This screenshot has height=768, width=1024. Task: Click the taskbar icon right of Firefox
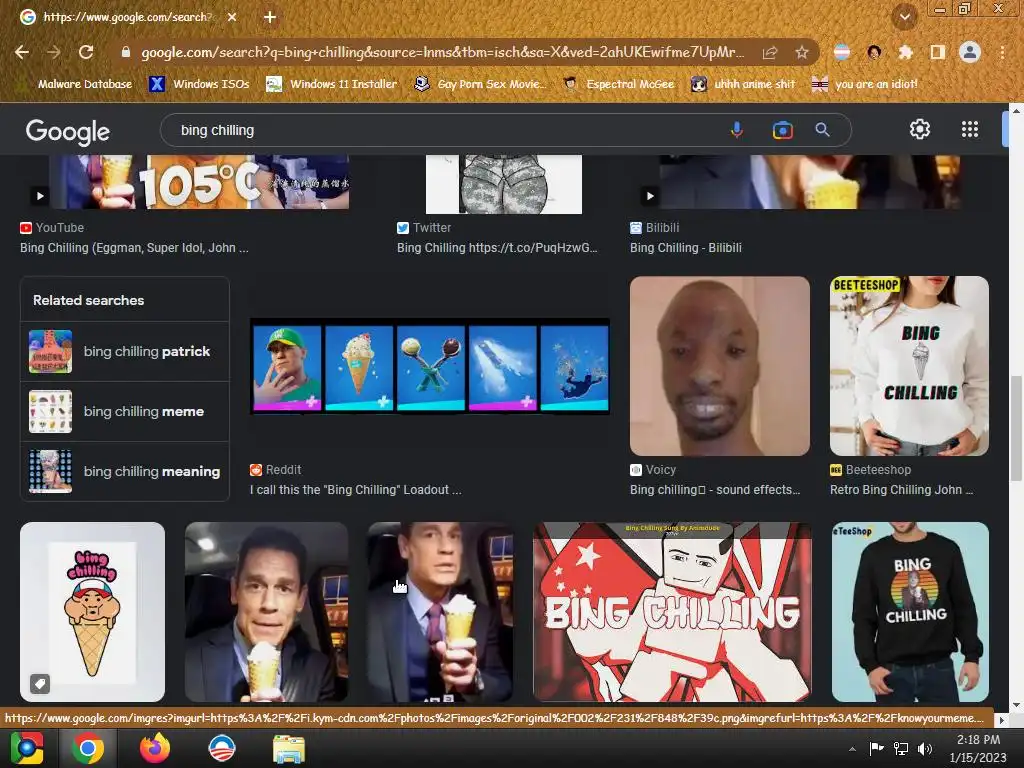click(x=221, y=748)
